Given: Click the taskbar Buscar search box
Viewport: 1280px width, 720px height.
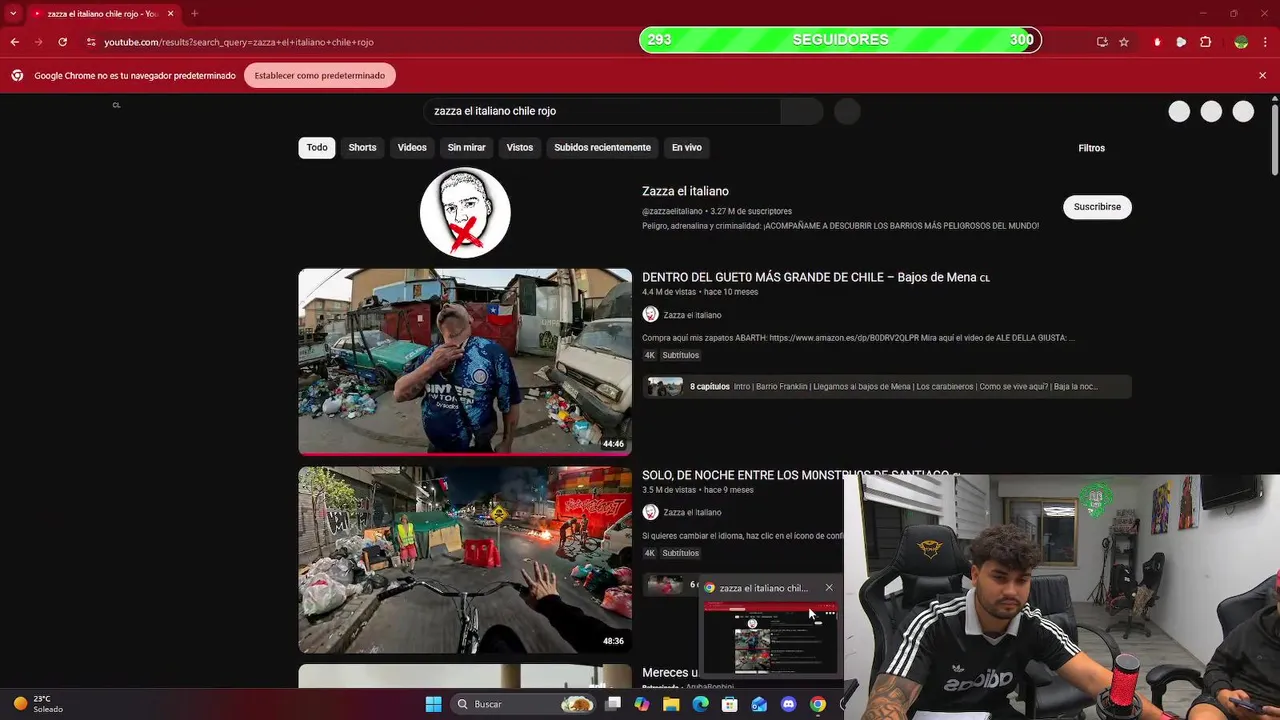Looking at the screenshot, I should tap(523, 704).
